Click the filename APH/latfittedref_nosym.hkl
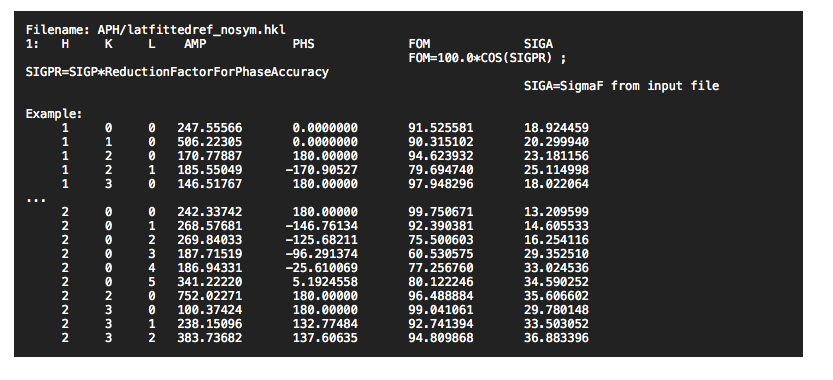 point(192,30)
